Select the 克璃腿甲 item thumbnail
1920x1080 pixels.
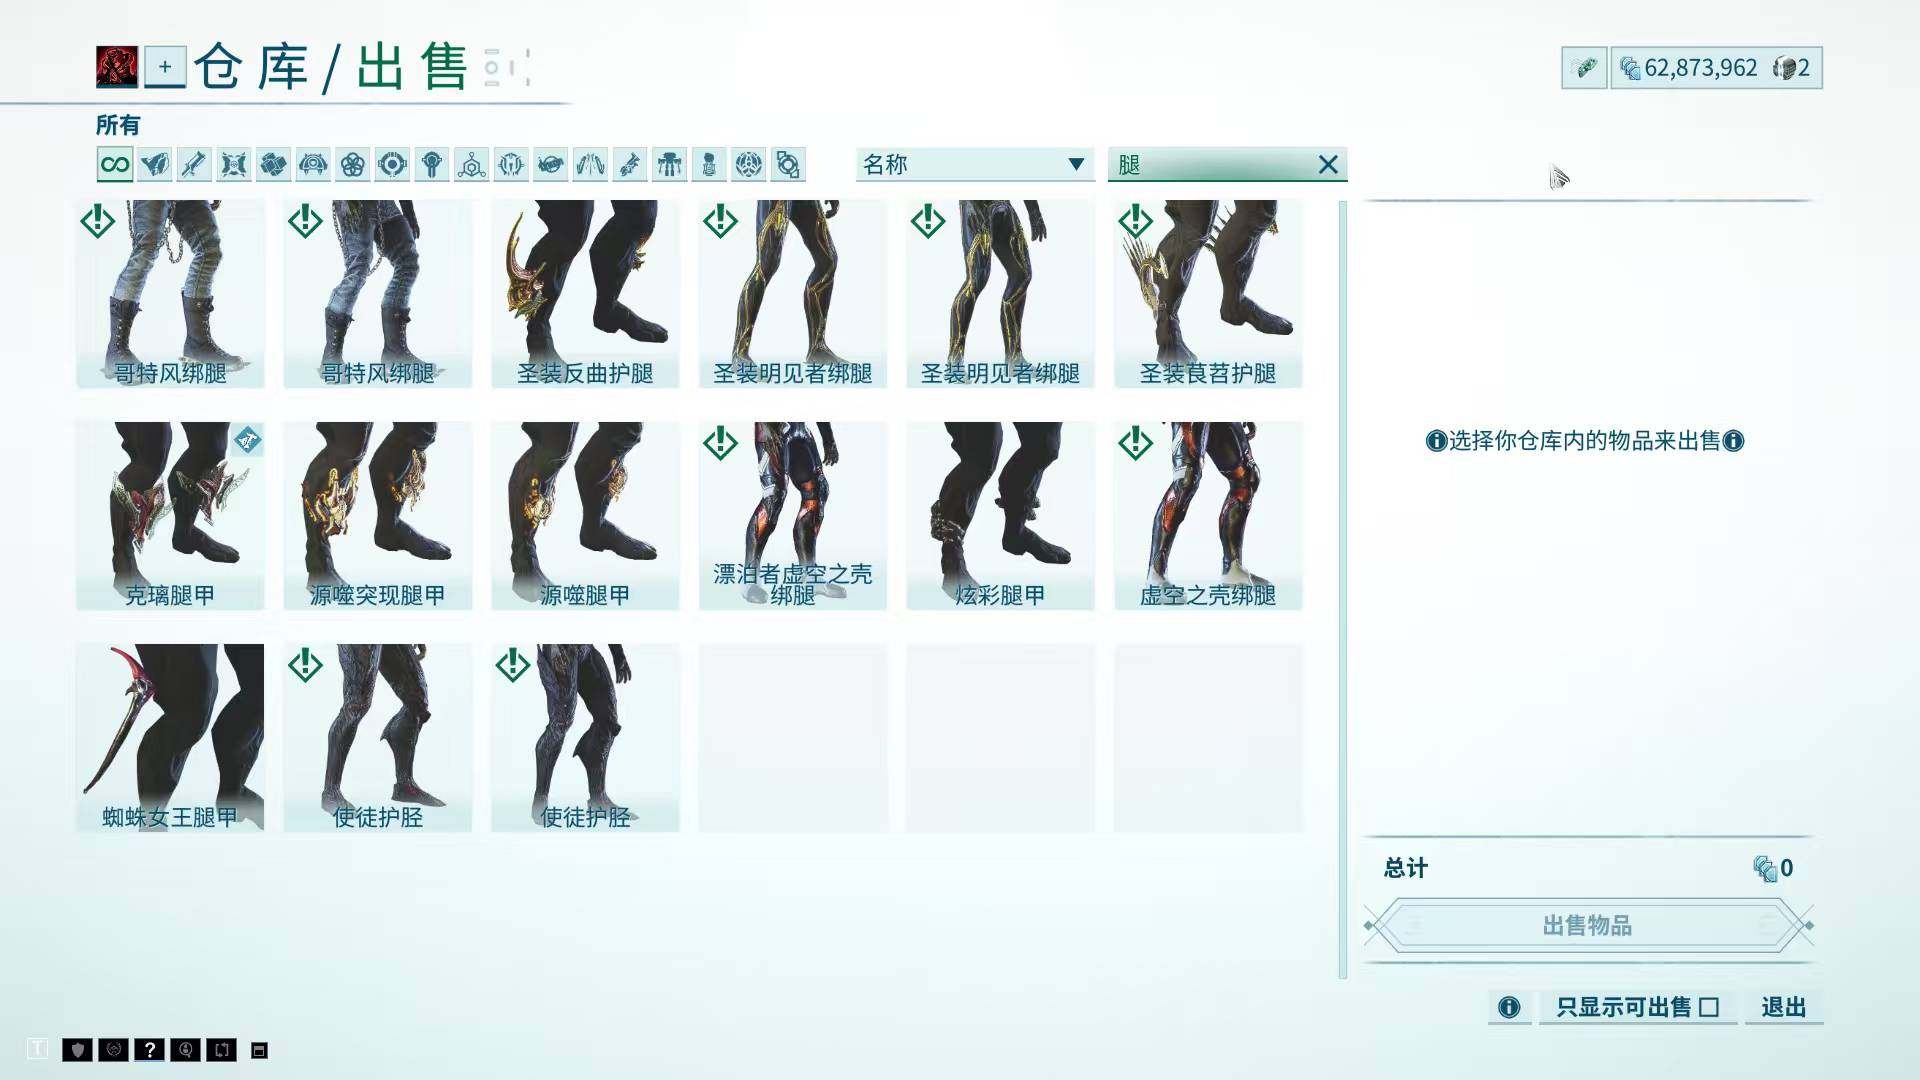point(170,515)
